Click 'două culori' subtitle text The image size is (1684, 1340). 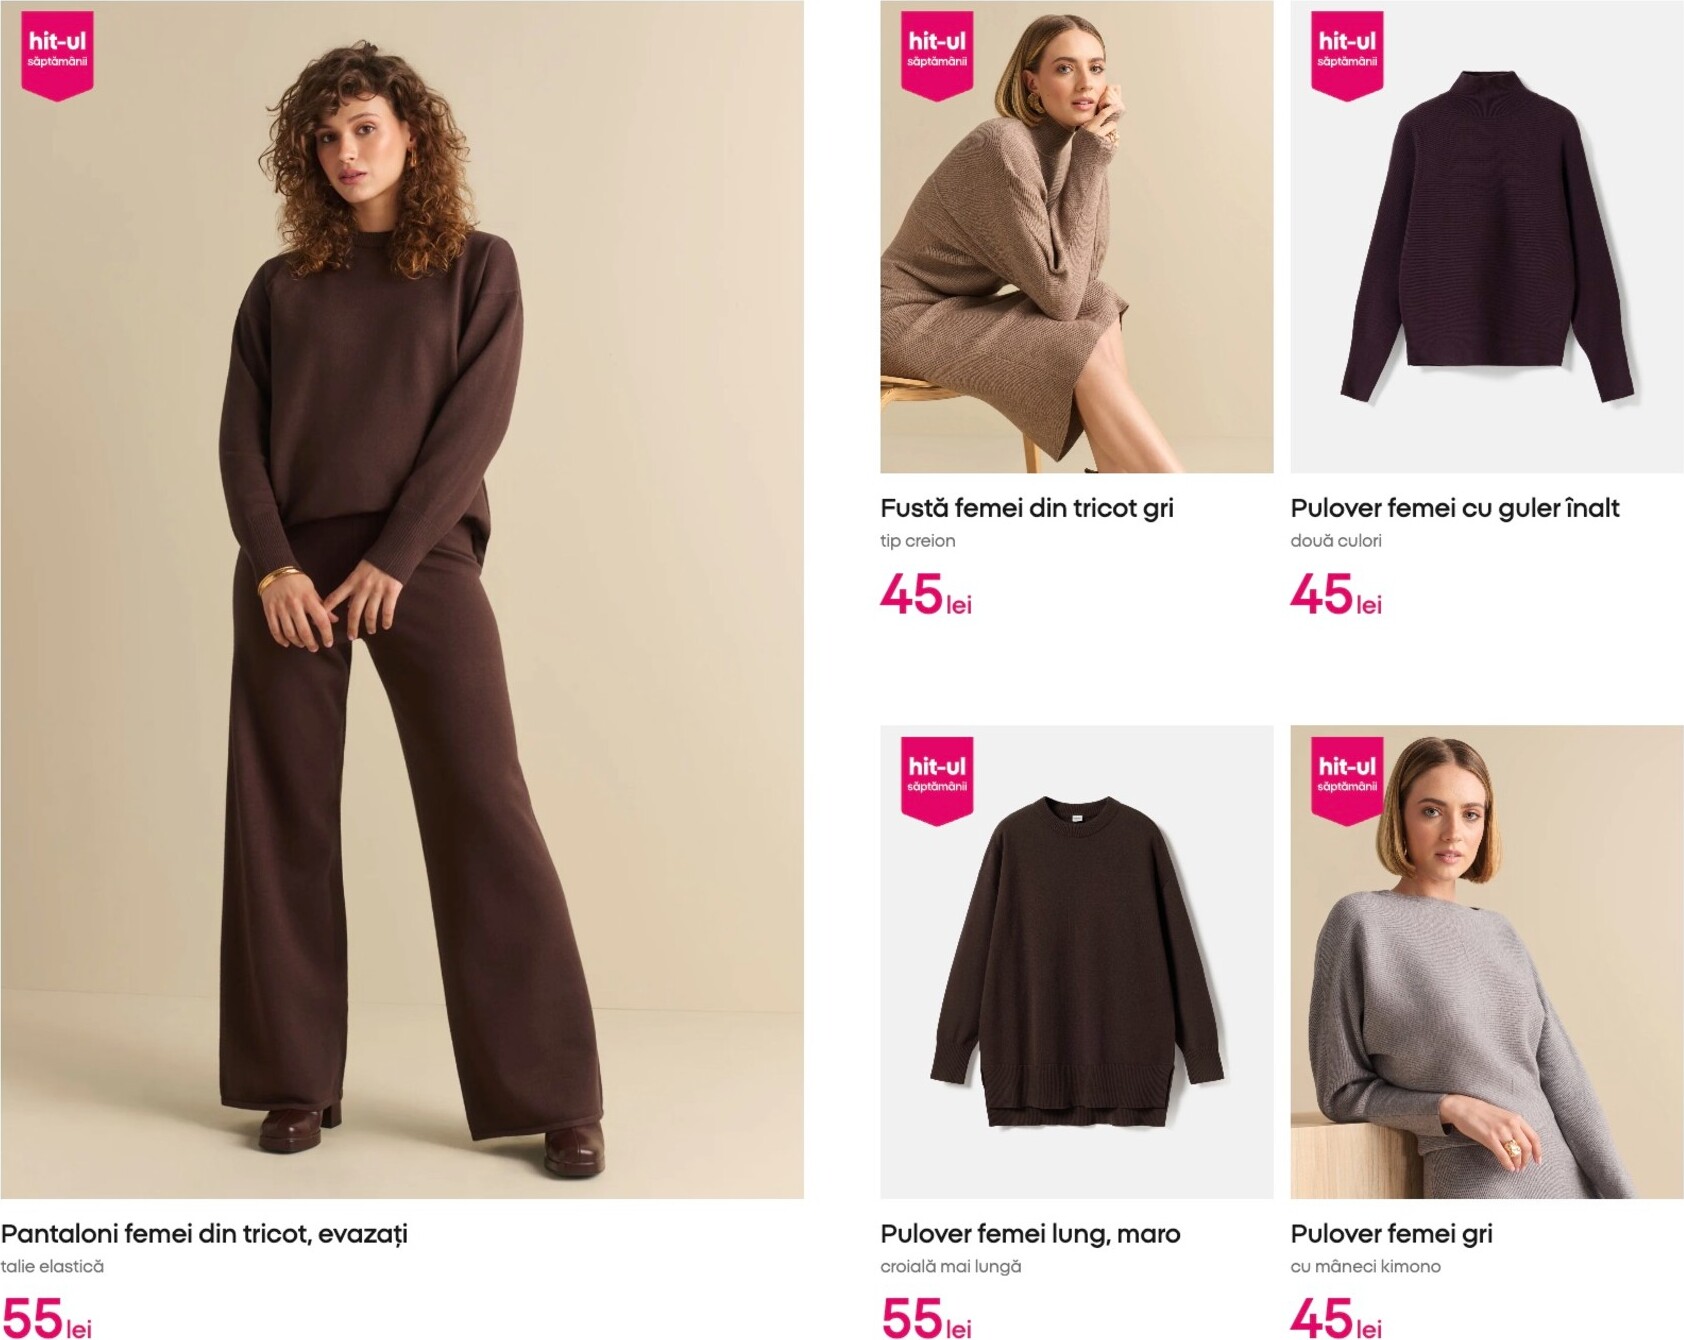1336,541
